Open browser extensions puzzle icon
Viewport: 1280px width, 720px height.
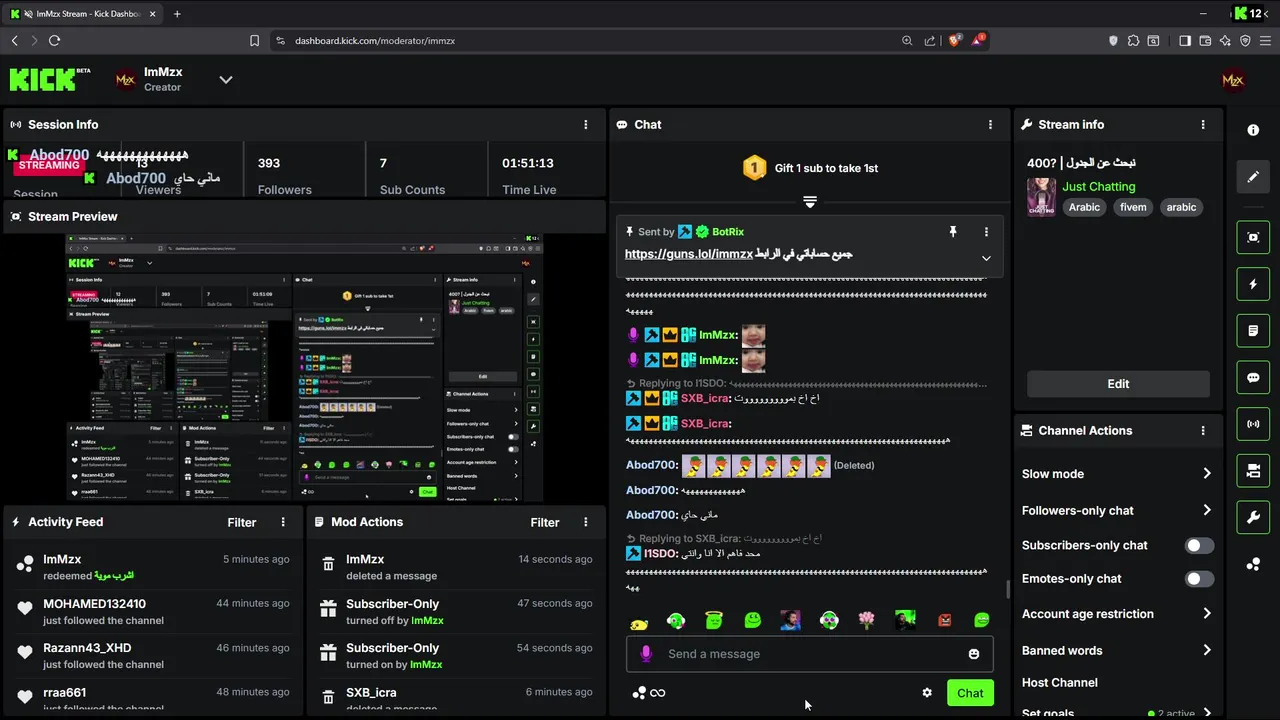[1133, 41]
